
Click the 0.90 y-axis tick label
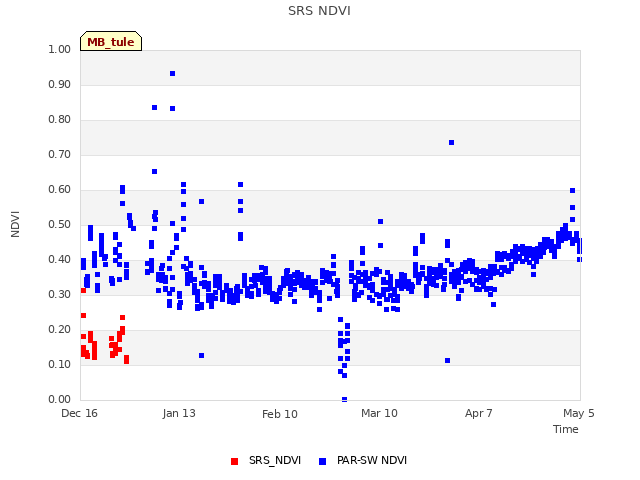click(x=59, y=84)
